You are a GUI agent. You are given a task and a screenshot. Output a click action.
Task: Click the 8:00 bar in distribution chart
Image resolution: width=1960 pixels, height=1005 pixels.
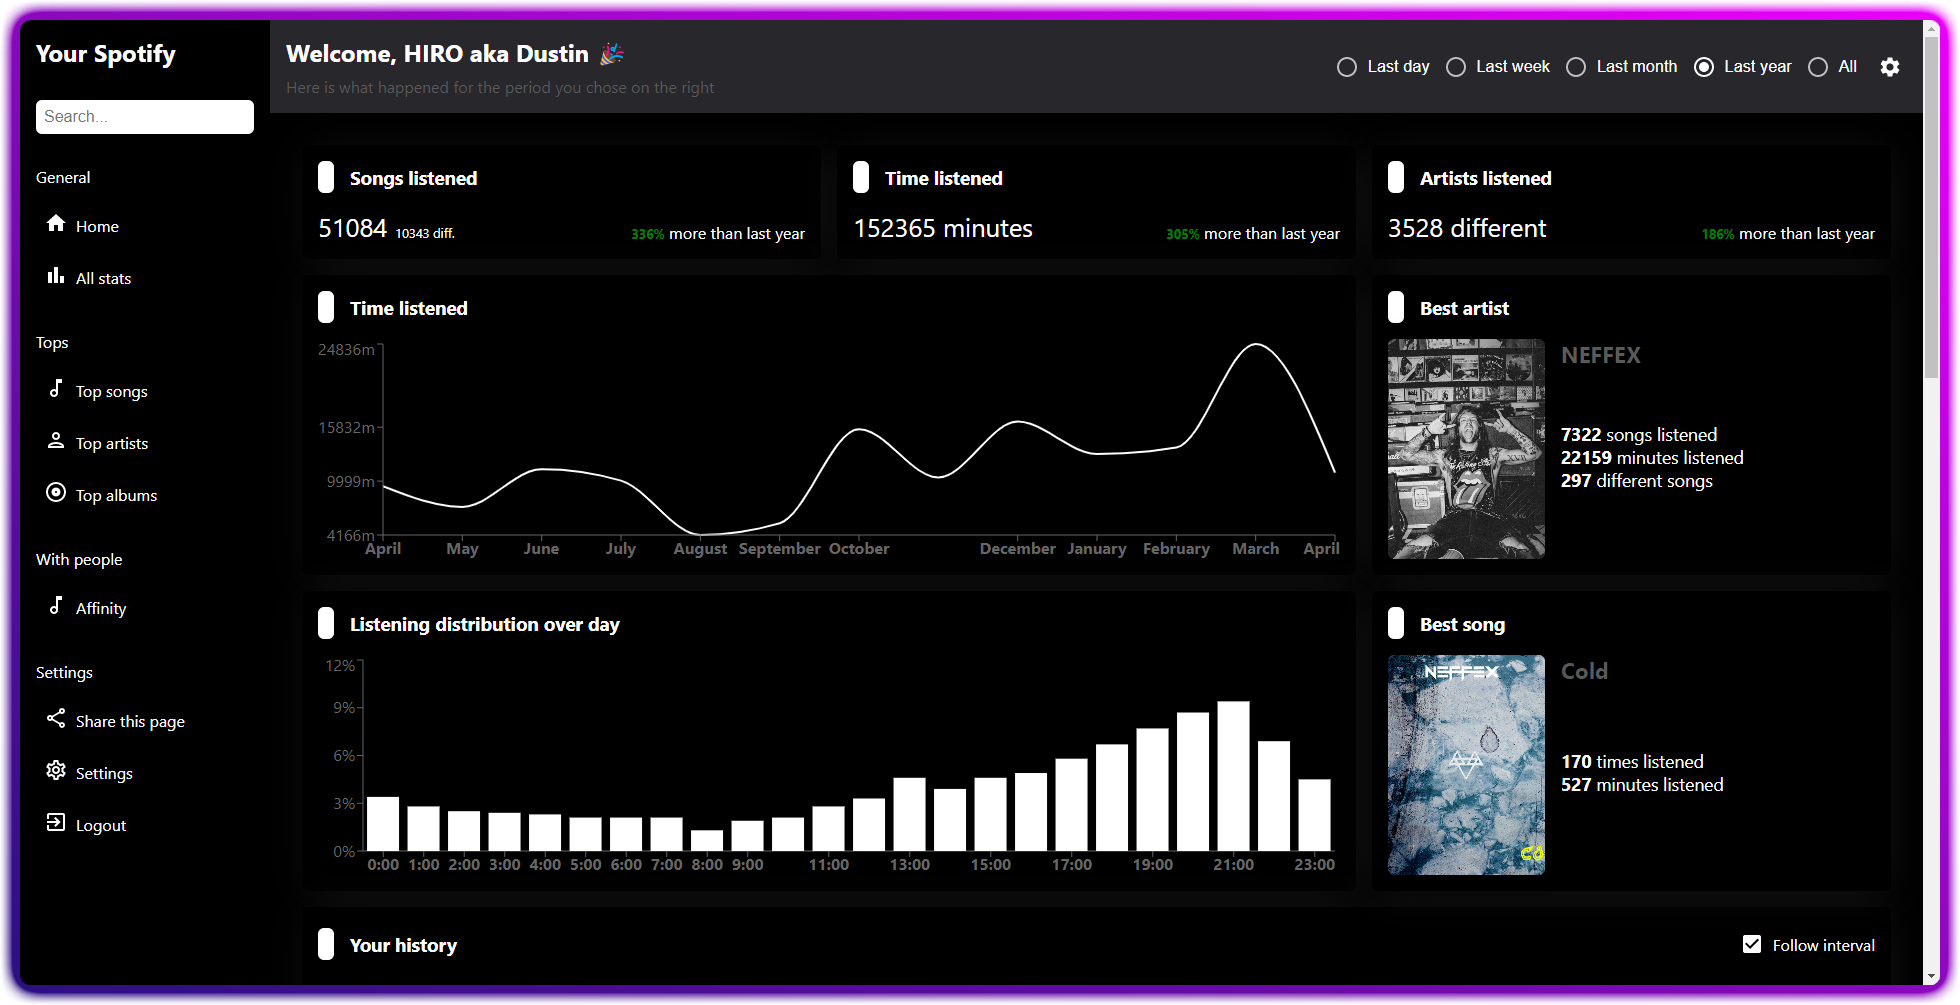(x=707, y=840)
